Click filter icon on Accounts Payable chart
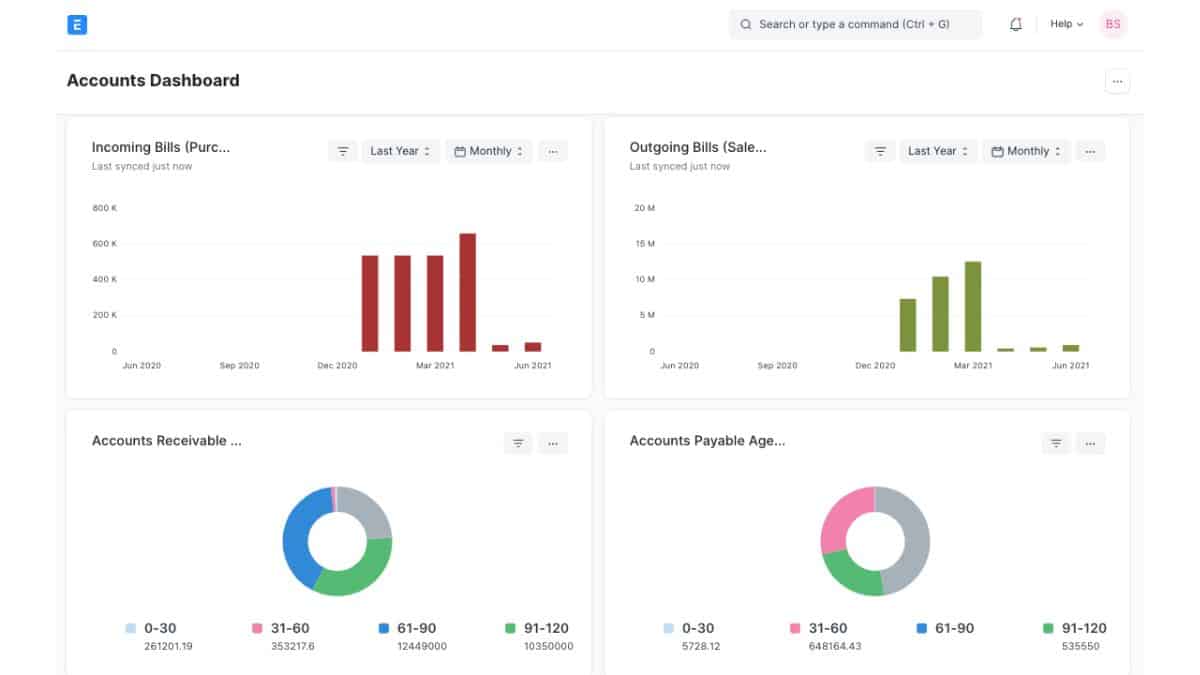Screen dimensions: 1200x675 pyautogui.click(x=1055, y=443)
